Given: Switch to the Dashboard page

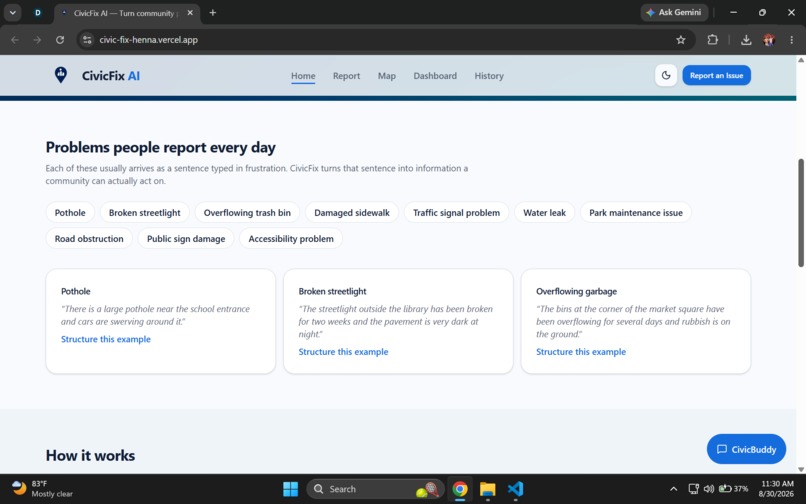Looking at the screenshot, I should click(435, 76).
